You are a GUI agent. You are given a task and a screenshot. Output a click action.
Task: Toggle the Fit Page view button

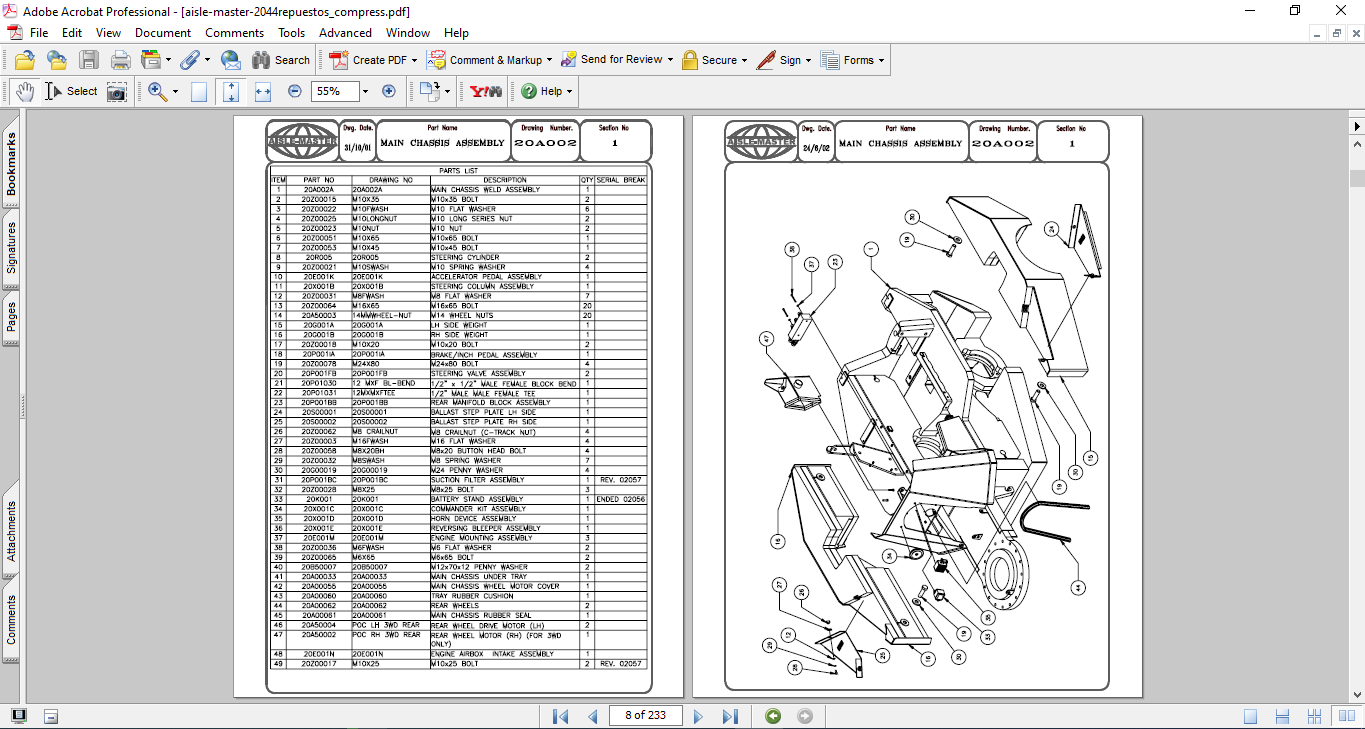tap(231, 91)
